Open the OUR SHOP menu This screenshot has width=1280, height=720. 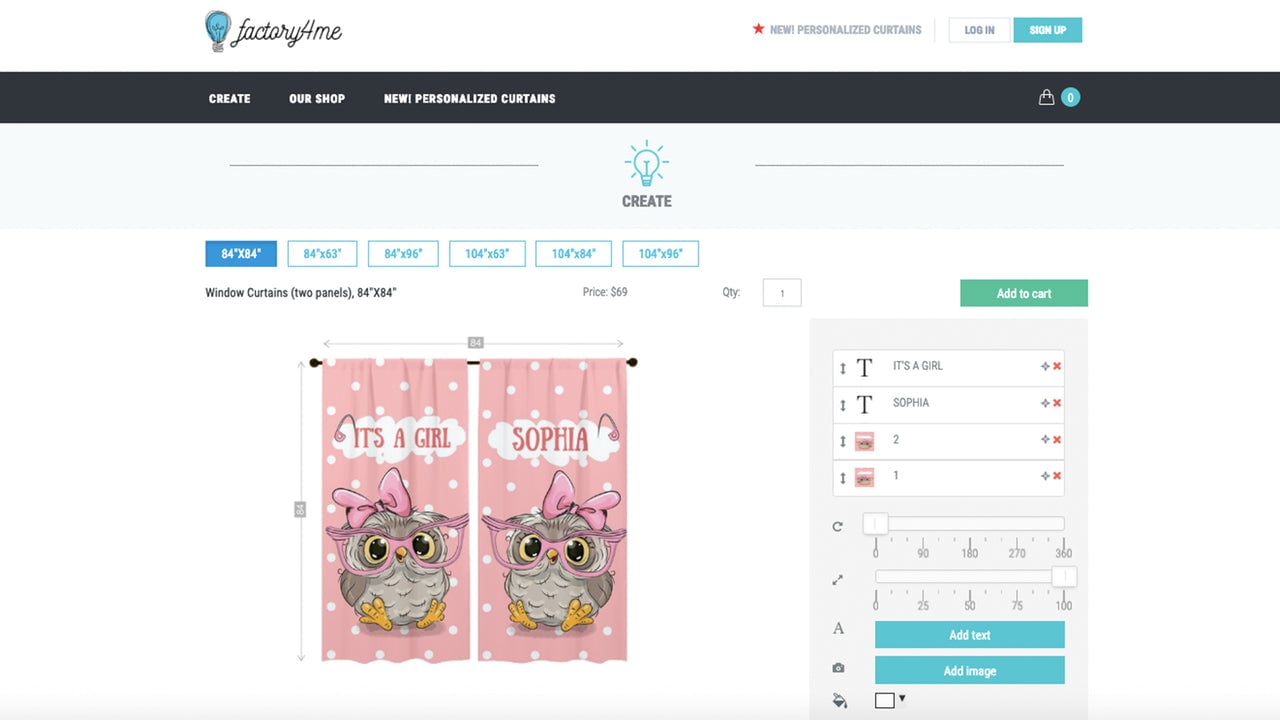coord(317,98)
